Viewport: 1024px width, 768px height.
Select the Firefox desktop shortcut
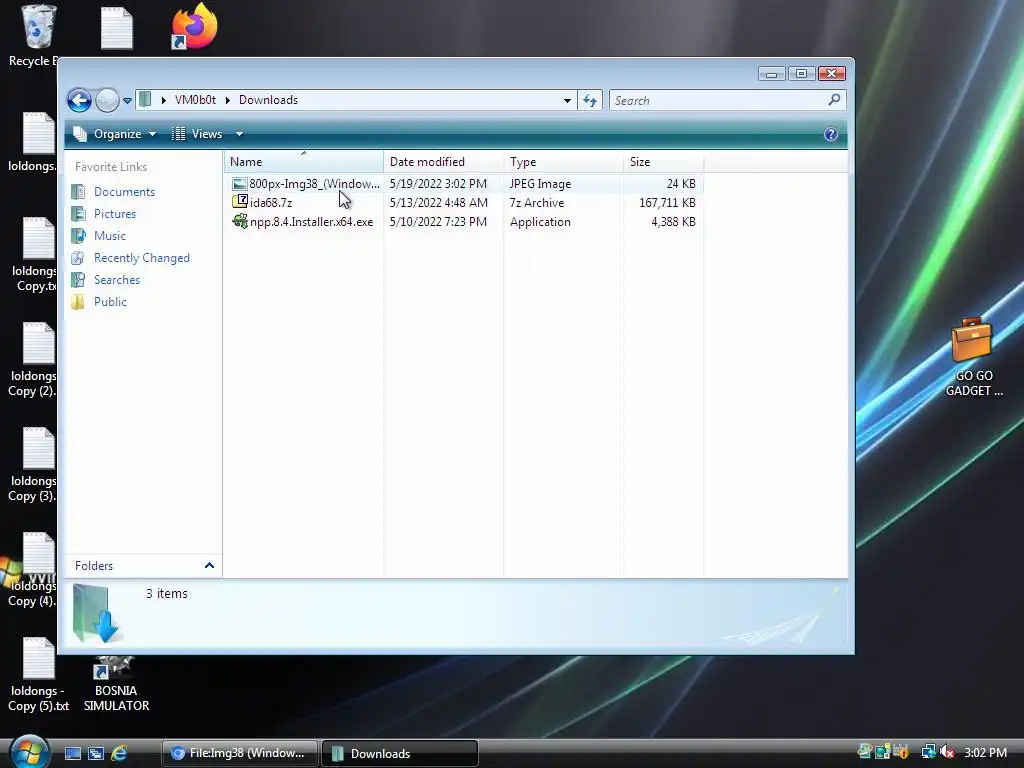pyautogui.click(x=195, y=26)
